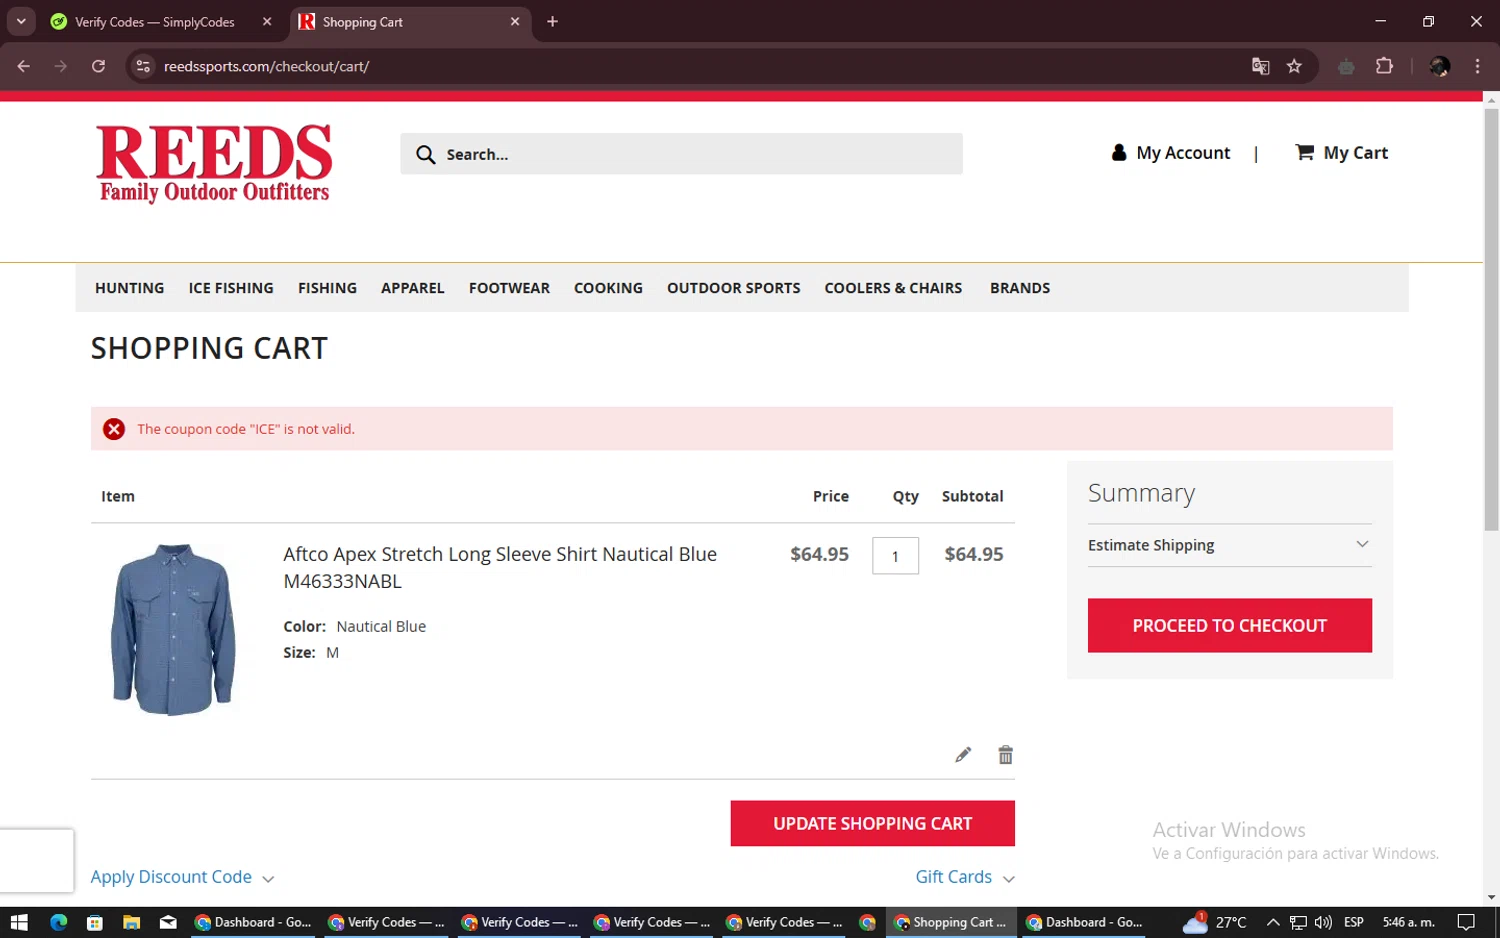Click the Reeds Family Outdoor Outfitters logo
Image resolution: width=1500 pixels, height=938 pixels.
click(214, 163)
